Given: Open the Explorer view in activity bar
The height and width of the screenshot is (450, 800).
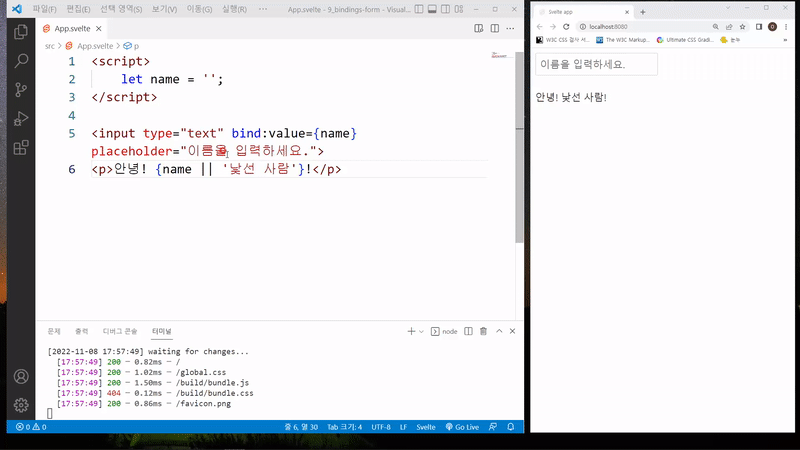Looking at the screenshot, I should (21, 32).
